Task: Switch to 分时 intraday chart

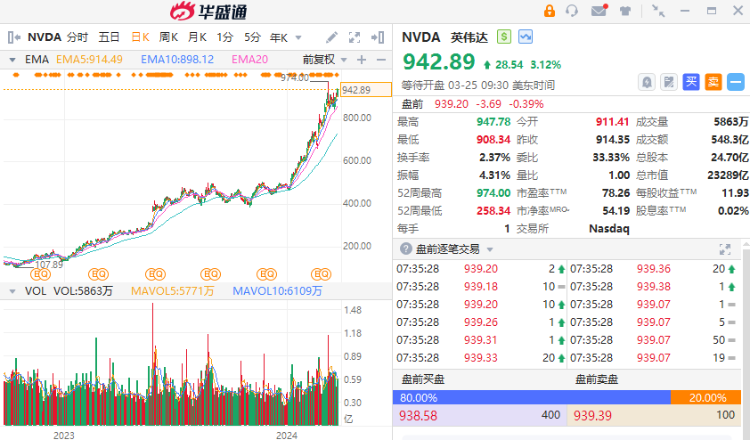Action: tap(77, 37)
